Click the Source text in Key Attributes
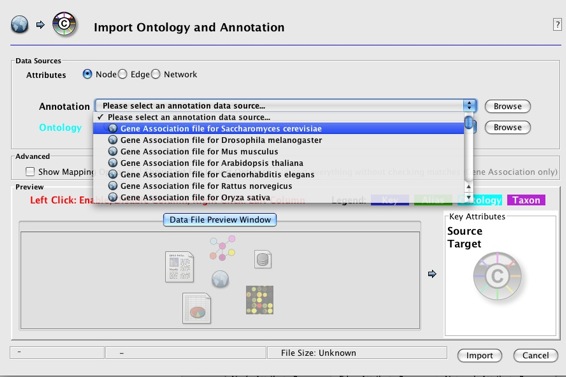The image size is (566, 377). pos(465,231)
